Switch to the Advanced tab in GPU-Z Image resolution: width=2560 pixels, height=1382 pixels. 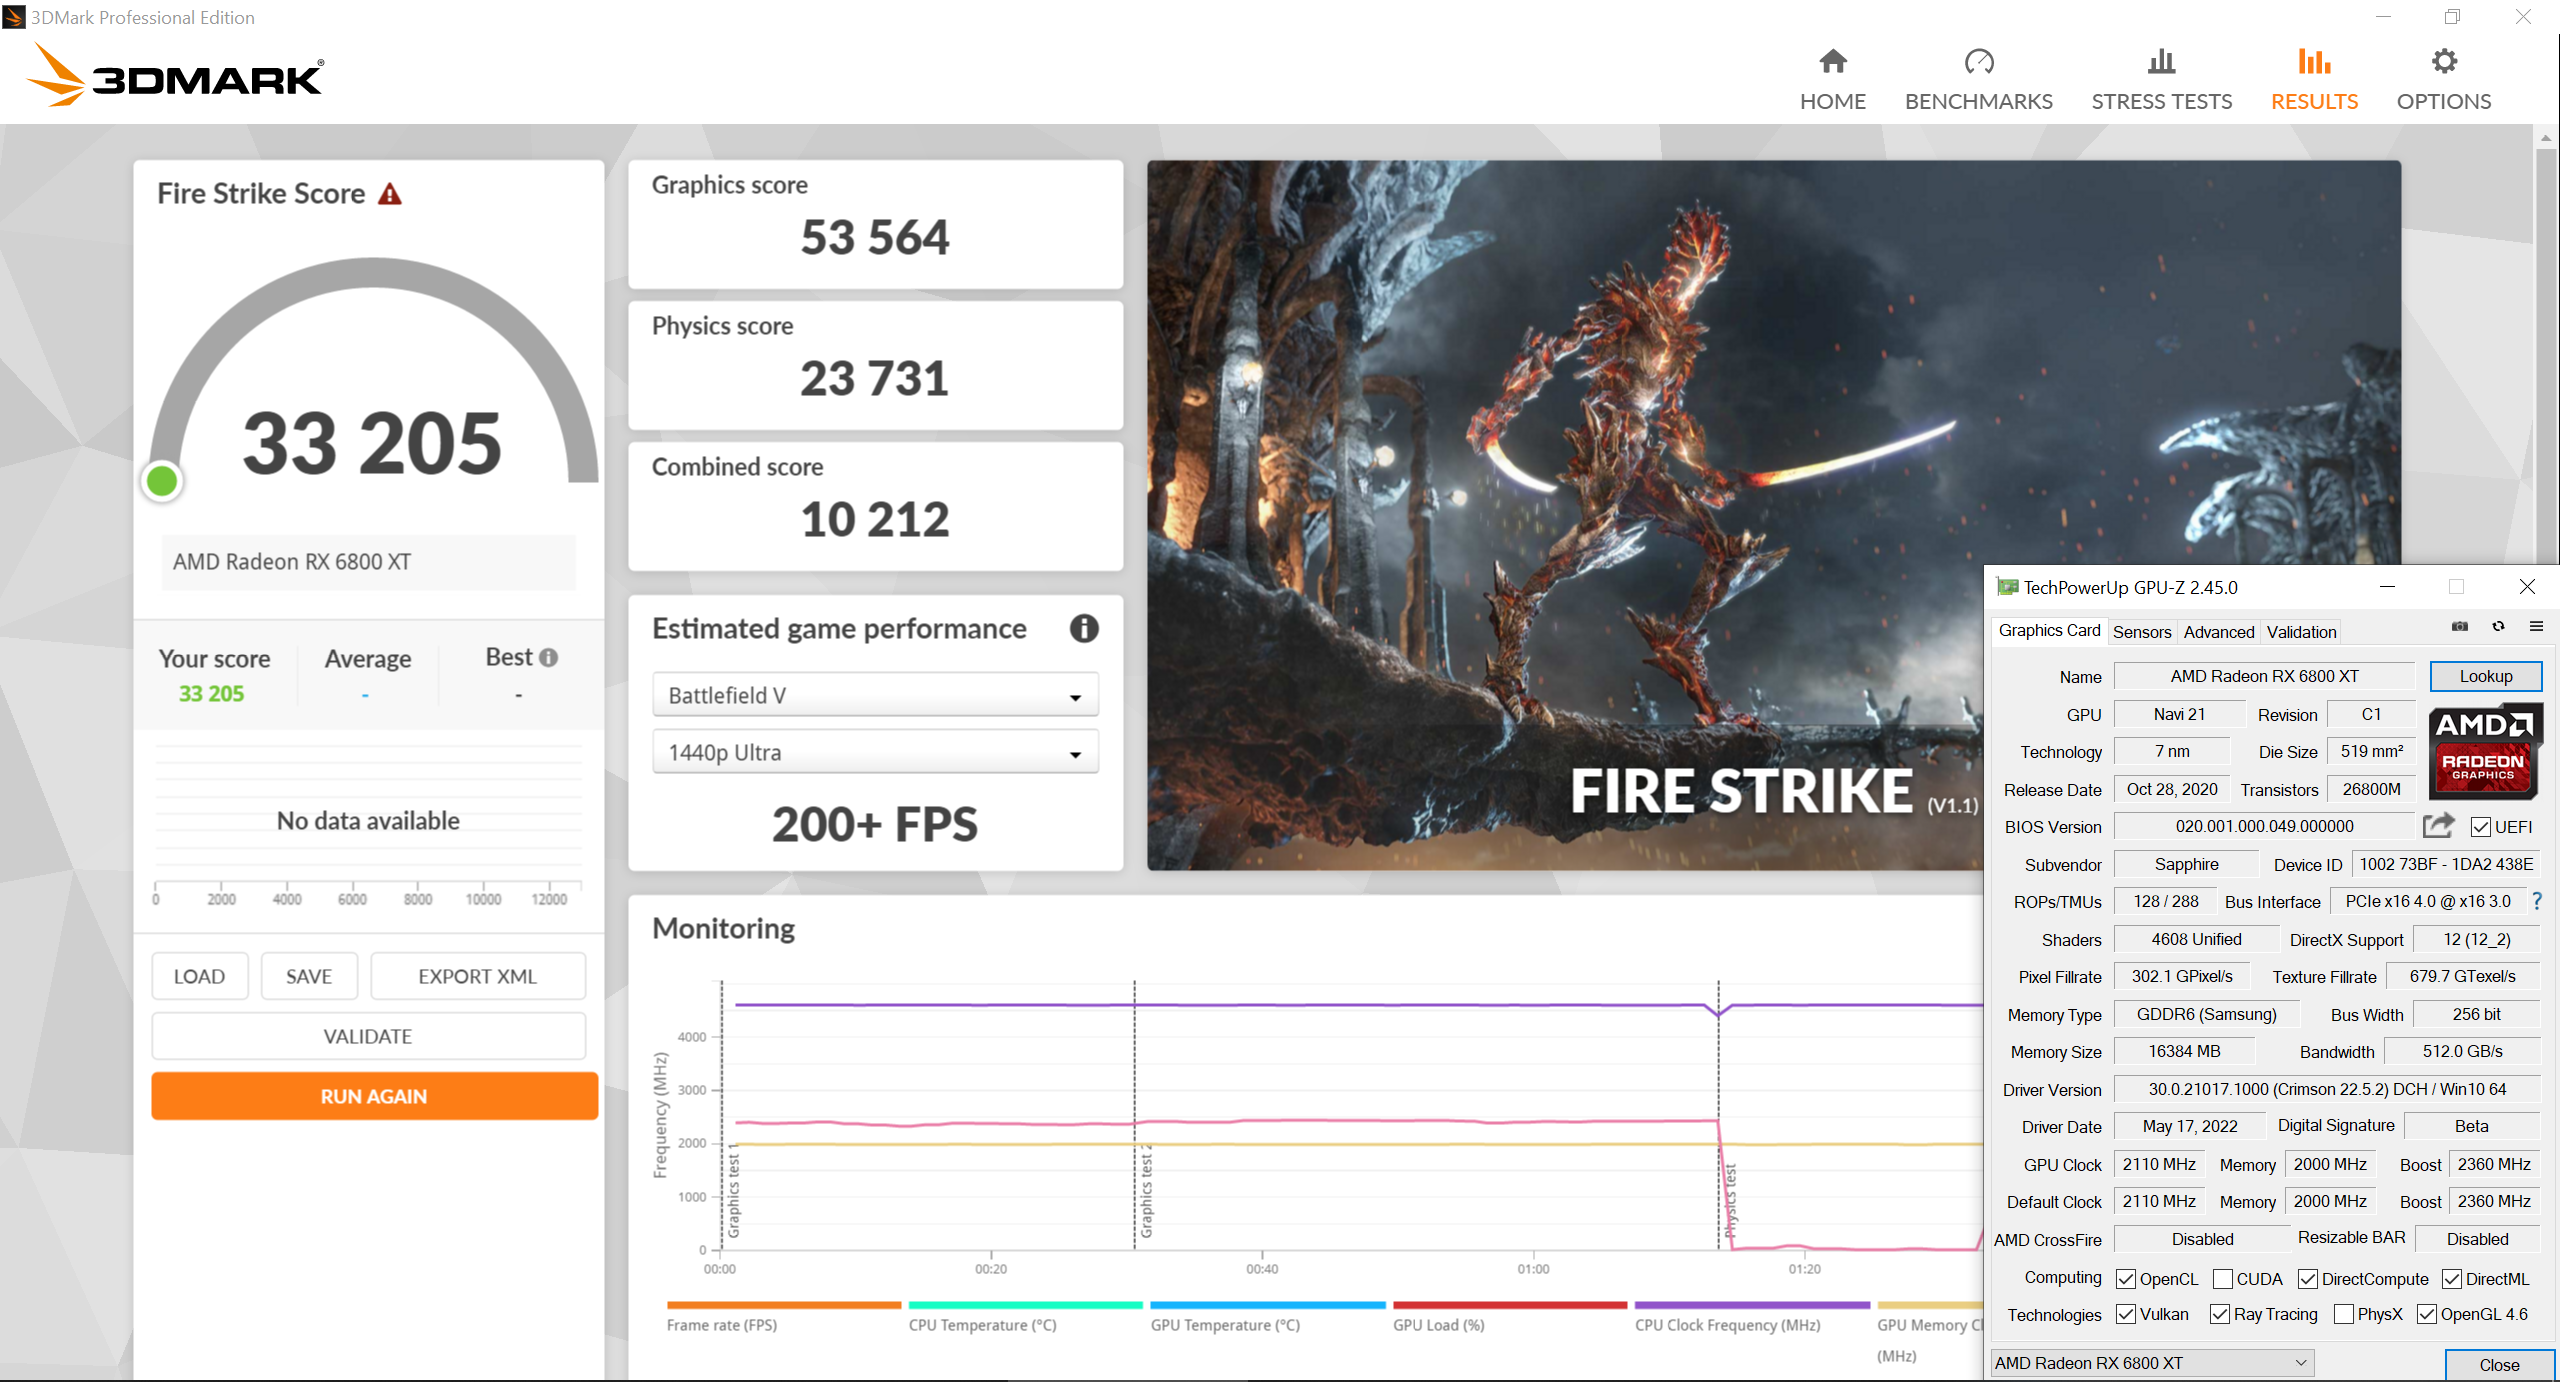[2218, 632]
